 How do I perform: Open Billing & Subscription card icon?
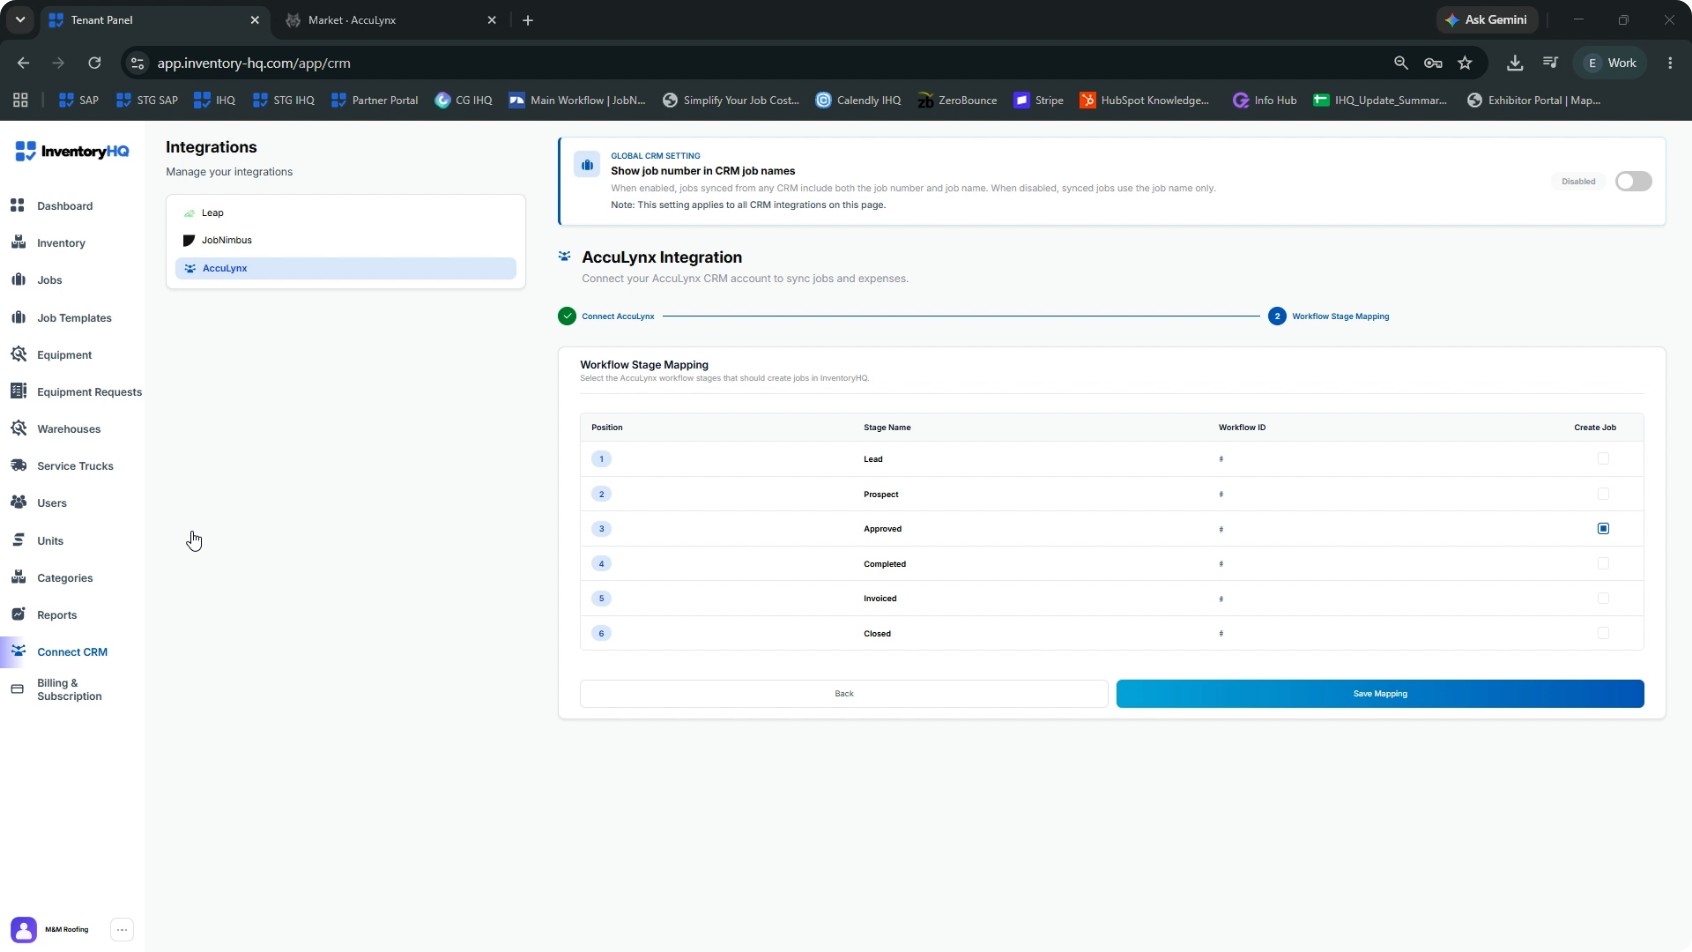17,689
